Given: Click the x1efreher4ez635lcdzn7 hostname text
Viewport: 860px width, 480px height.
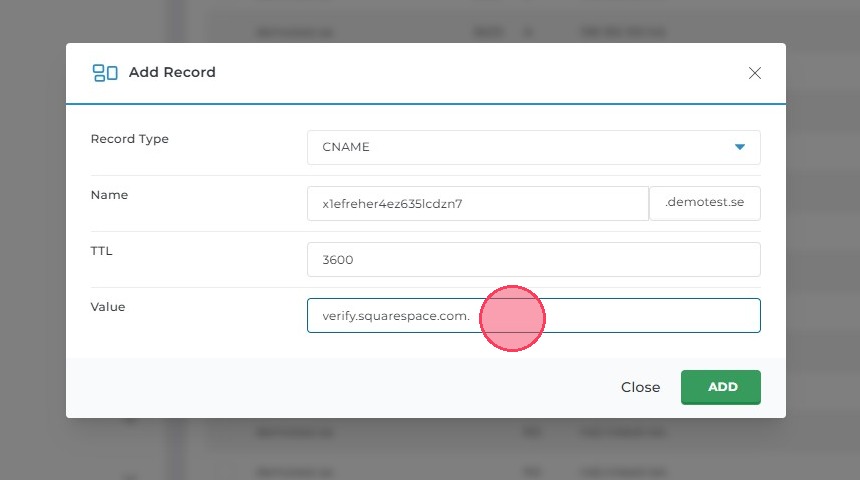Looking at the screenshot, I should 392,203.
